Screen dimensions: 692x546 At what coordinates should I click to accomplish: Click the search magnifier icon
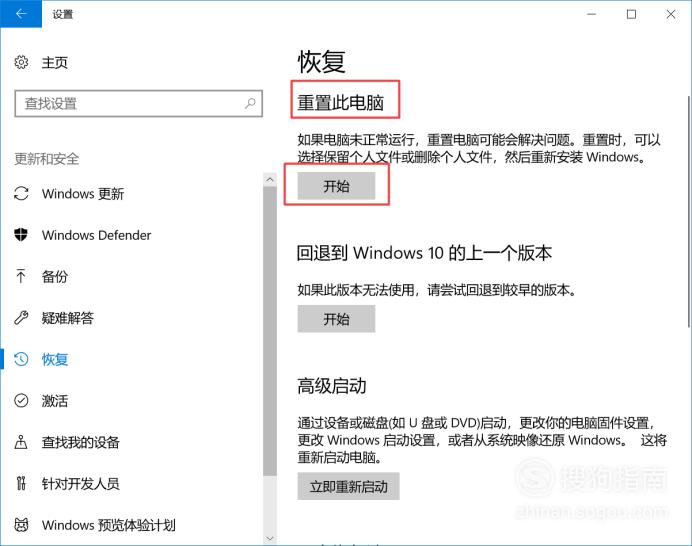coord(250,103)
